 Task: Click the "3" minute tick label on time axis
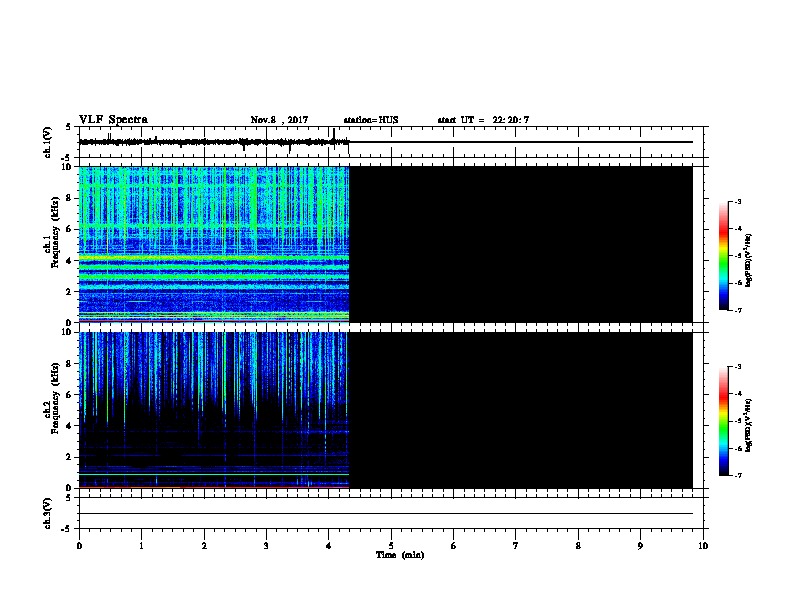[266, 546]
